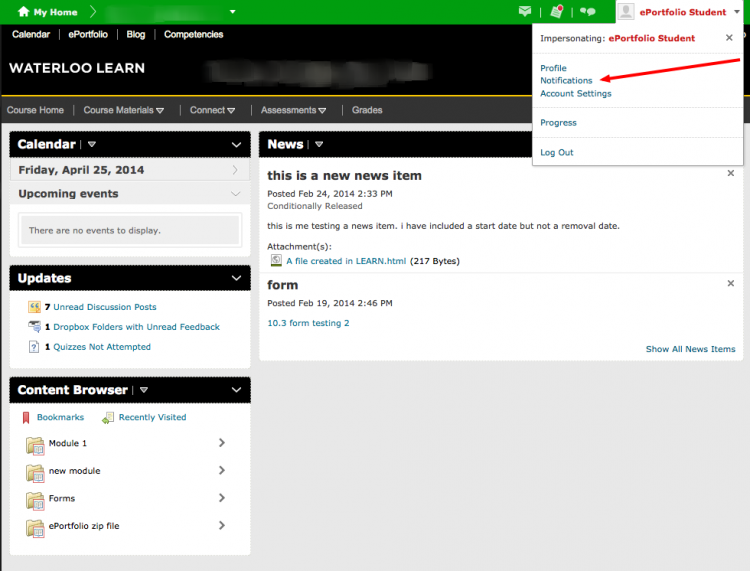Click the ePortfolio Student name in header

683,12
